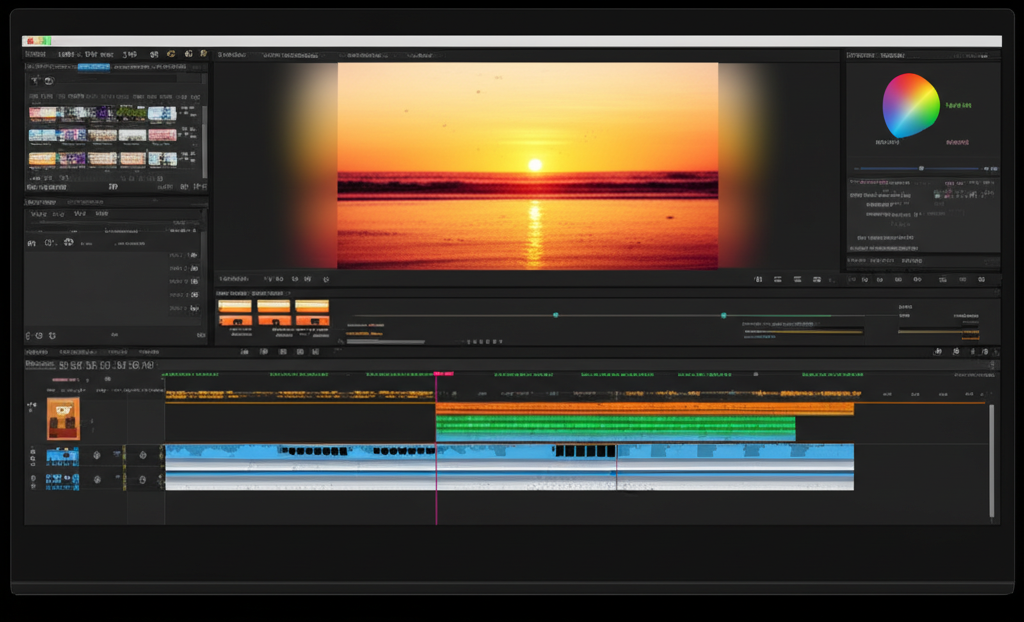1024x622 pixels.
Task: Click the upper blue audio track header icon
Action: coord(62,456)
